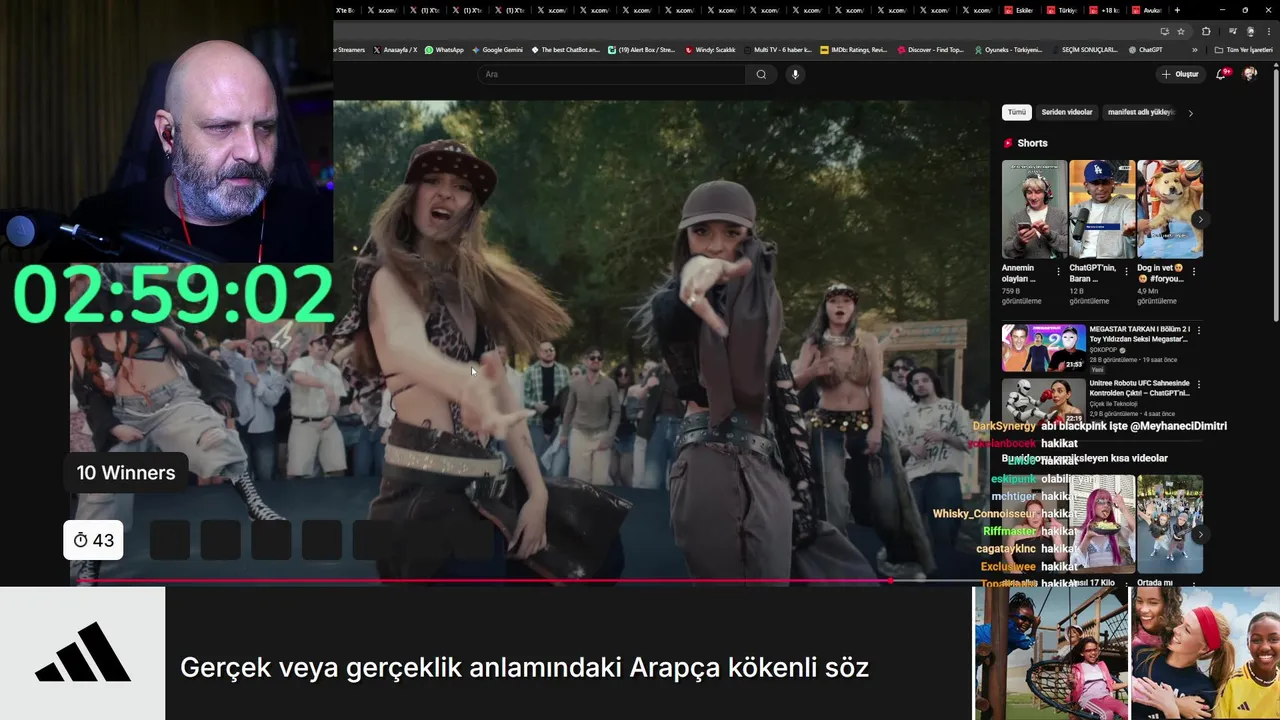Click the Riffmaster chat username
1280x720 pixels.
click(1009, 531)
